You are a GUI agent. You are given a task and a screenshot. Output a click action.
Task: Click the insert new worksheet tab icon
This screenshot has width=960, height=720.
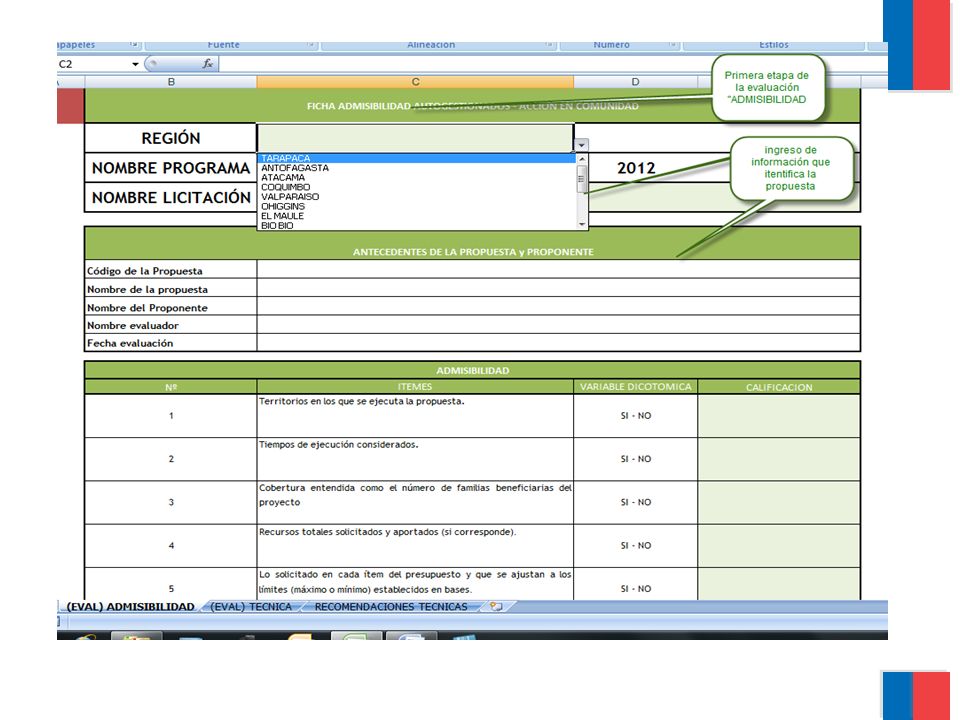495,607
